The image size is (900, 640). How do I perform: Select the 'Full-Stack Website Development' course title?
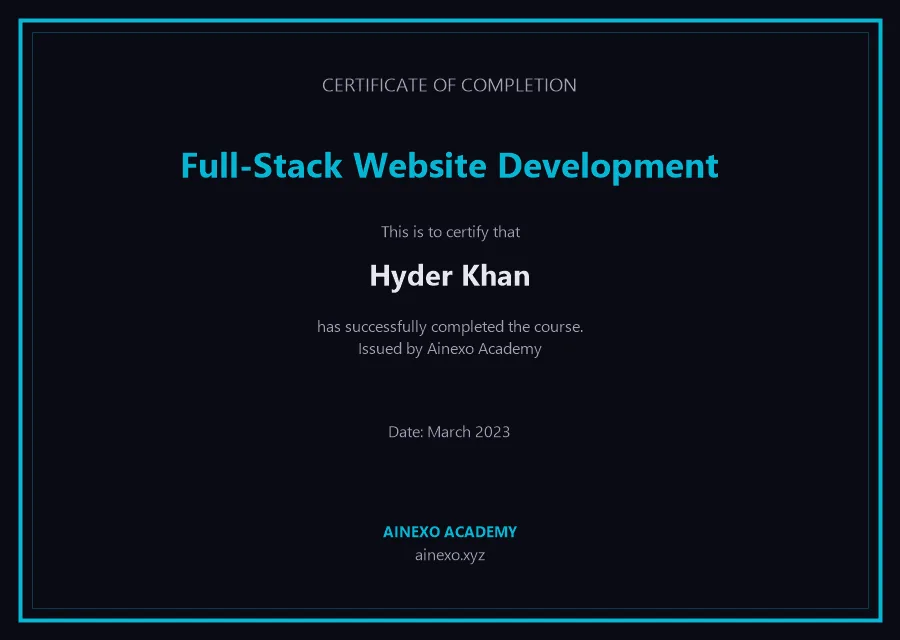click(x=449, y=166)
